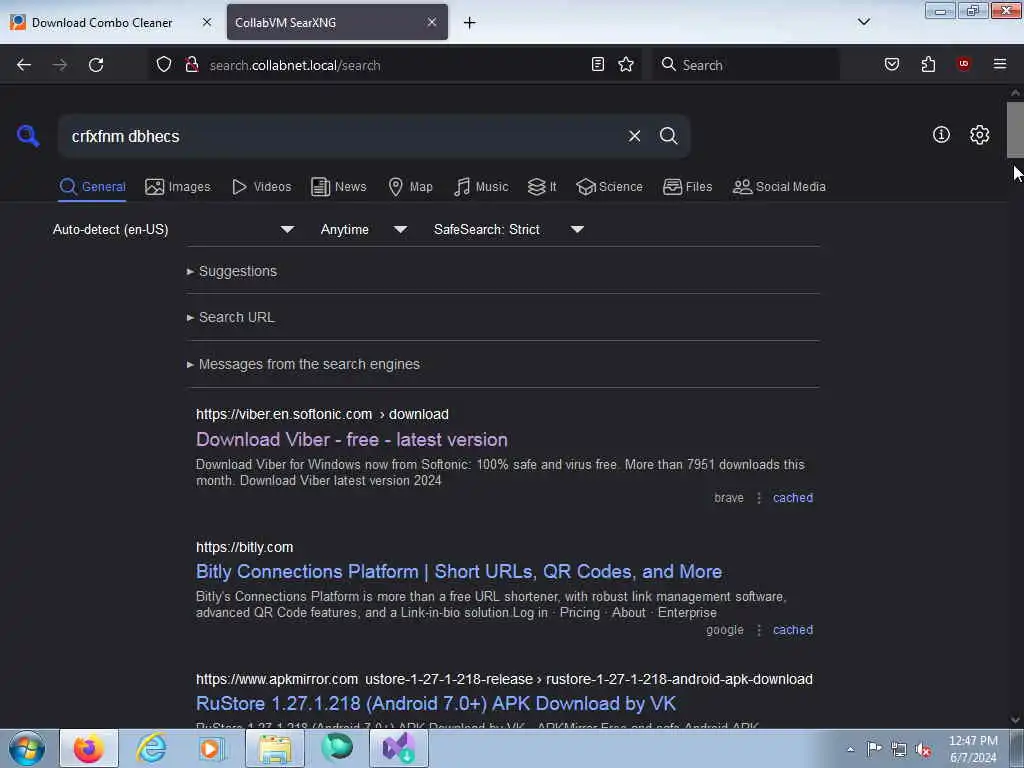The image size is (1024, 768).
Task: Switch to the Science category
Action: tap(609, 187)
